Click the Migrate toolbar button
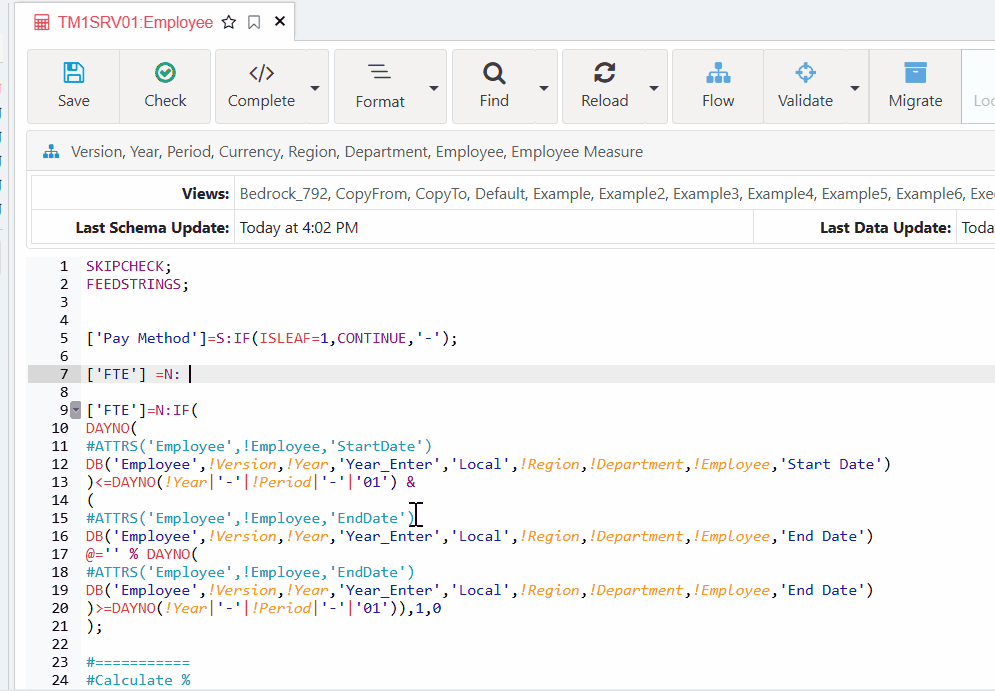The height and width of the screenshot is (691, 995). (915, 86)
